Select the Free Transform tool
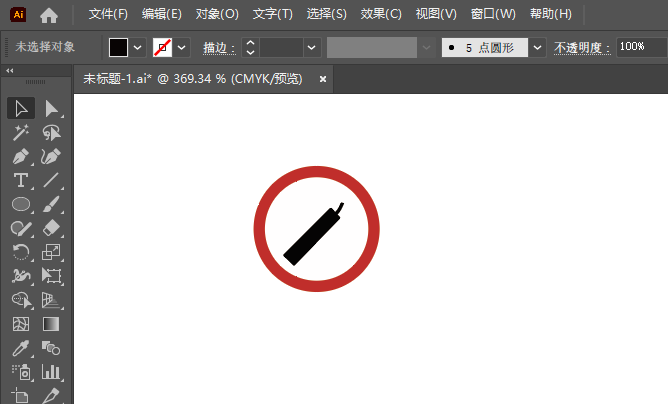 click(52, 276)
